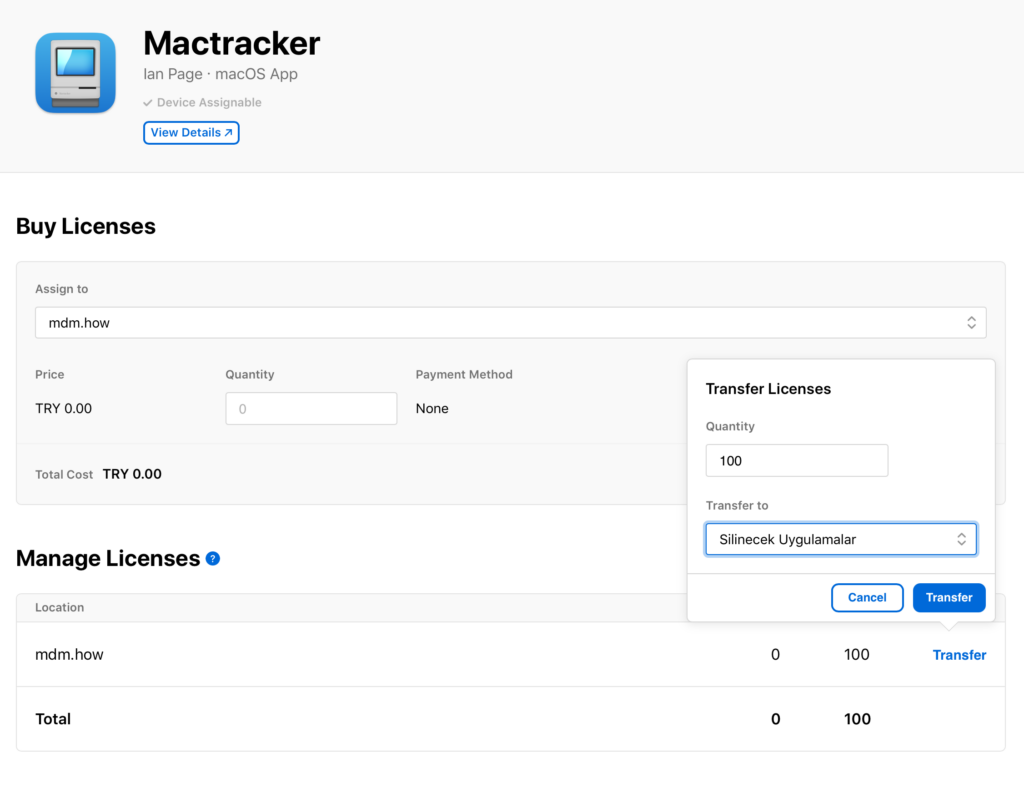Click the Mactracker app icon
This screenshot has height=788, width=1024.
pos(76,73)
